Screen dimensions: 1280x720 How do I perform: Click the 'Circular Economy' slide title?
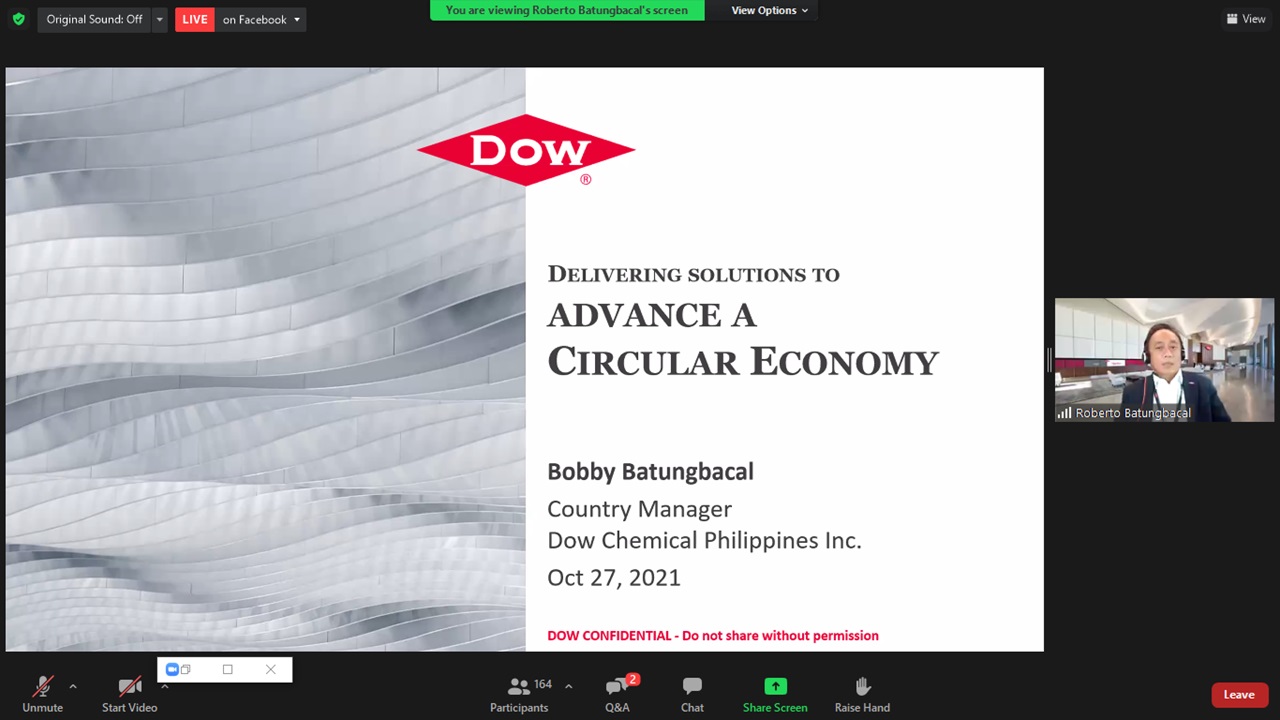click(742, 361)
